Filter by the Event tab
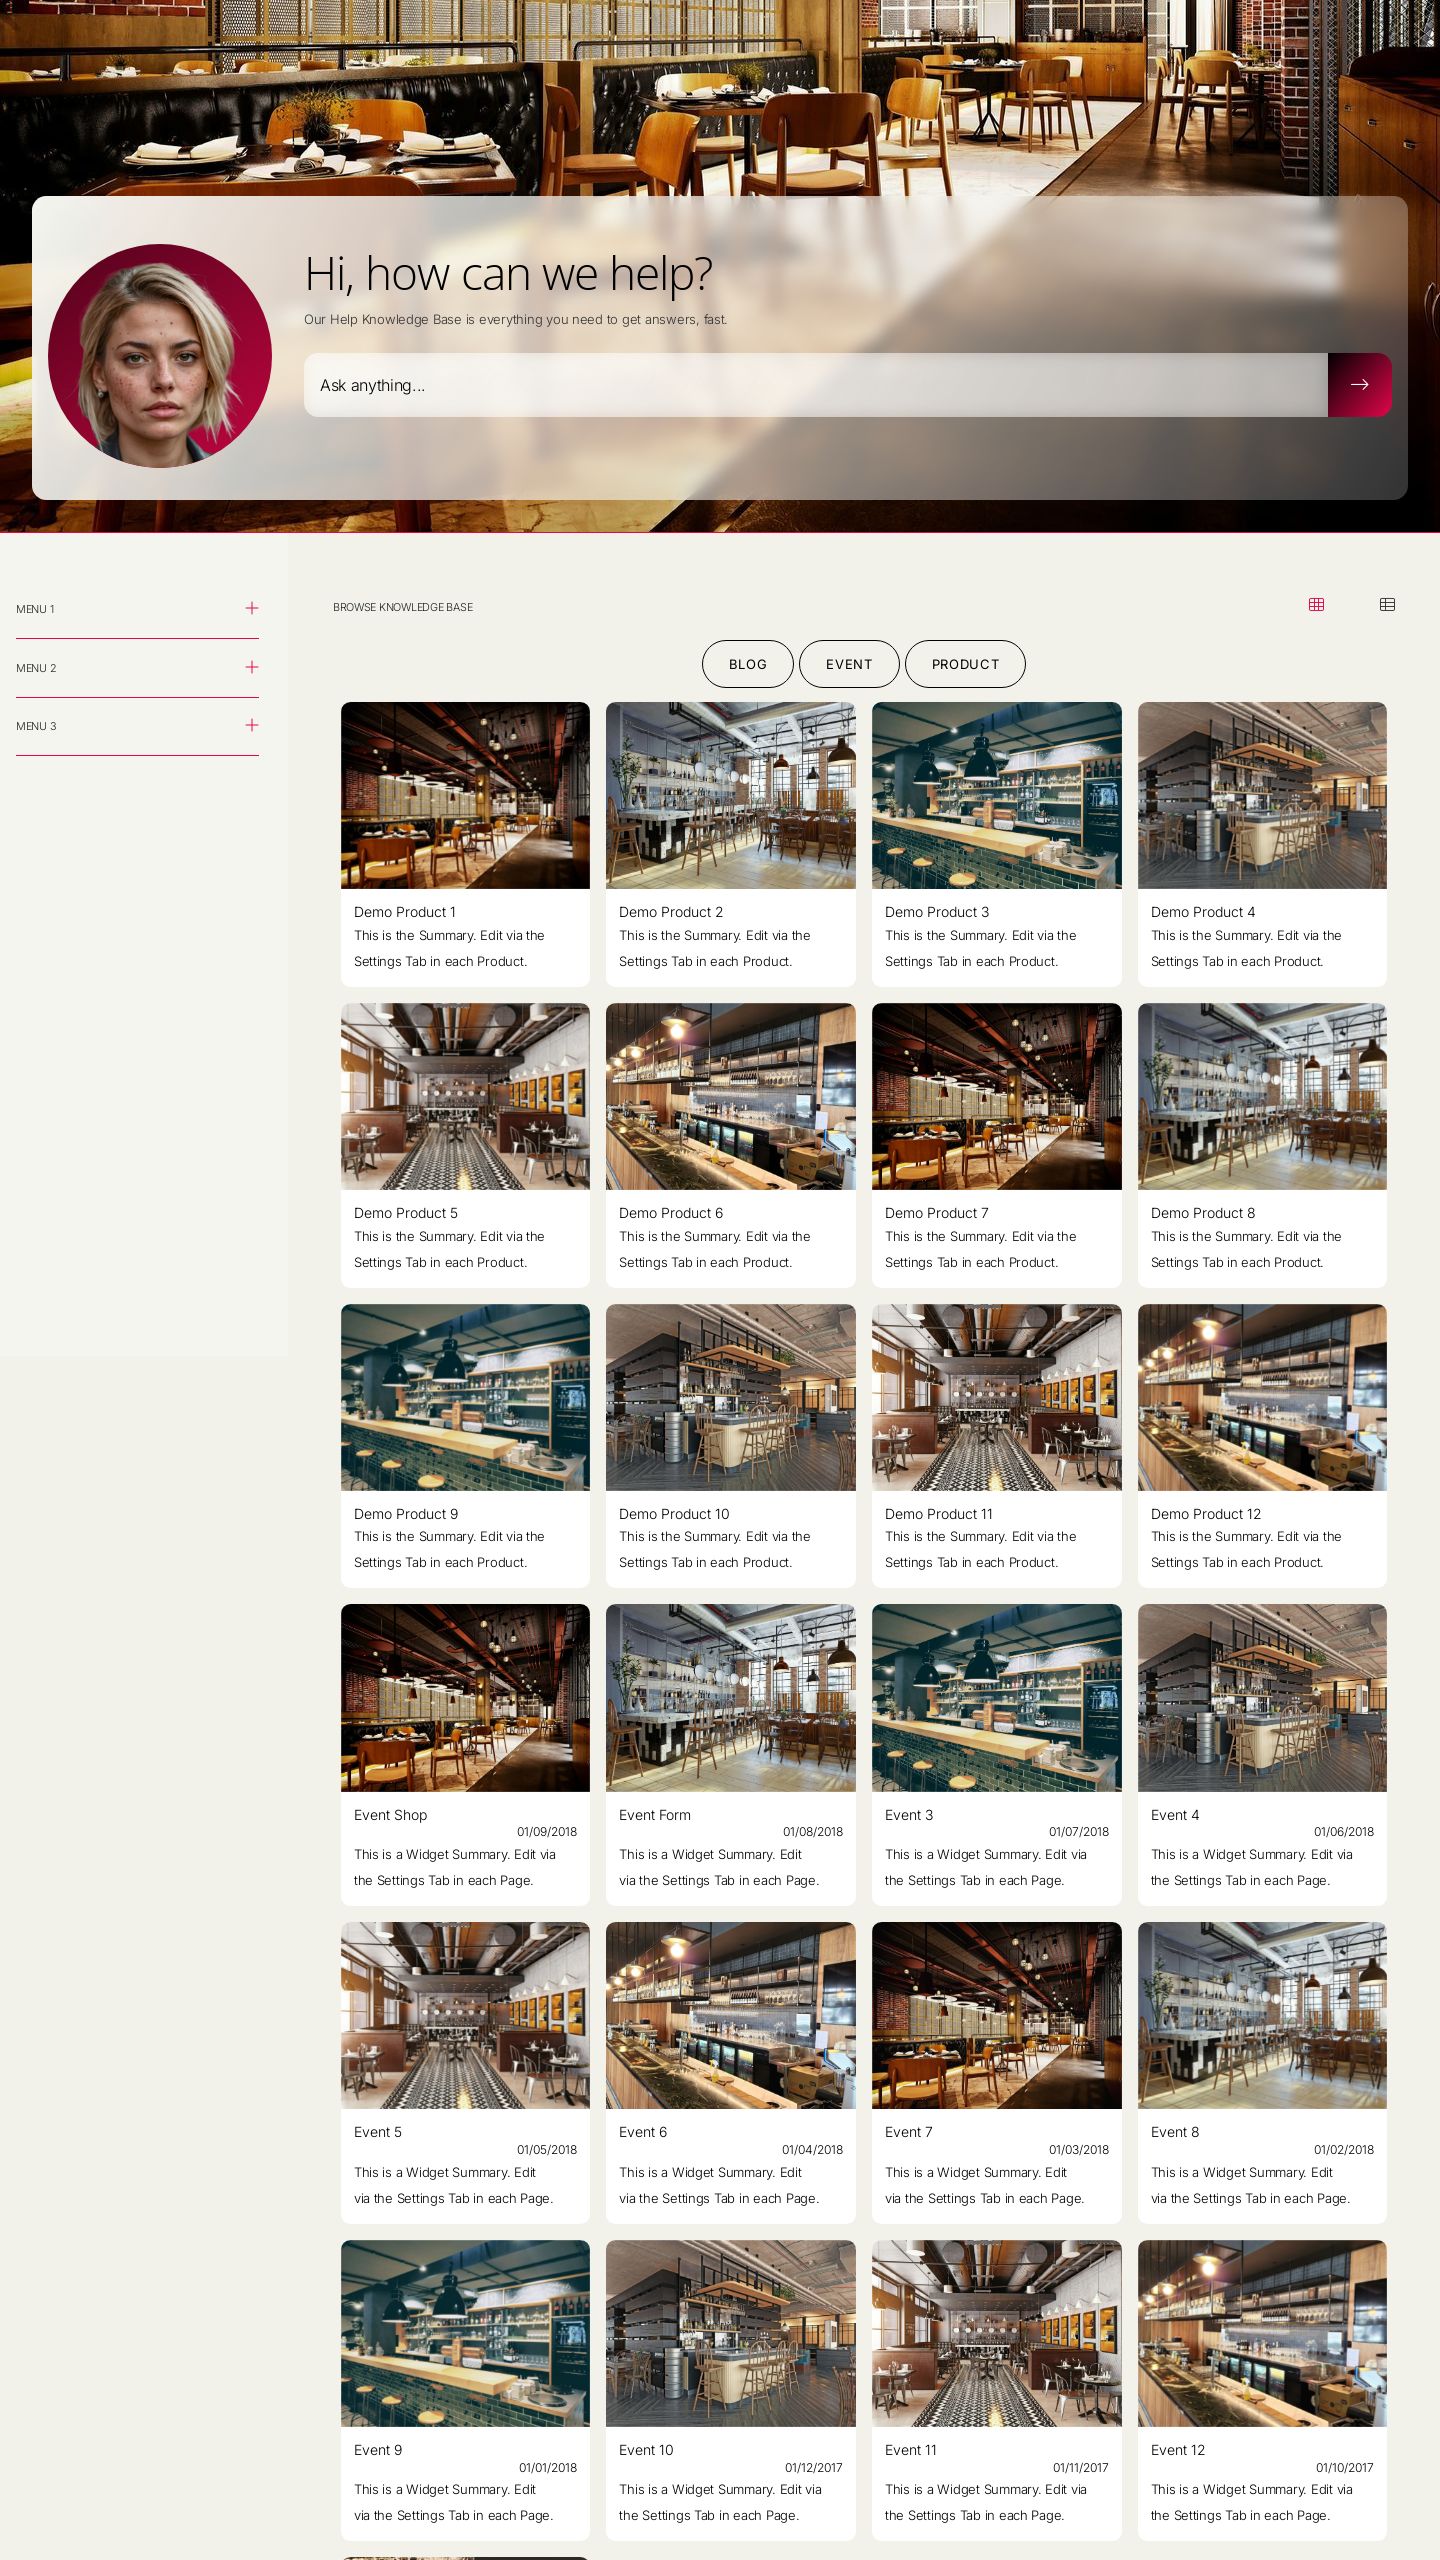The width and height of the screenshot is (1440, 2560). pyautogui.click(x=849, y=664)
